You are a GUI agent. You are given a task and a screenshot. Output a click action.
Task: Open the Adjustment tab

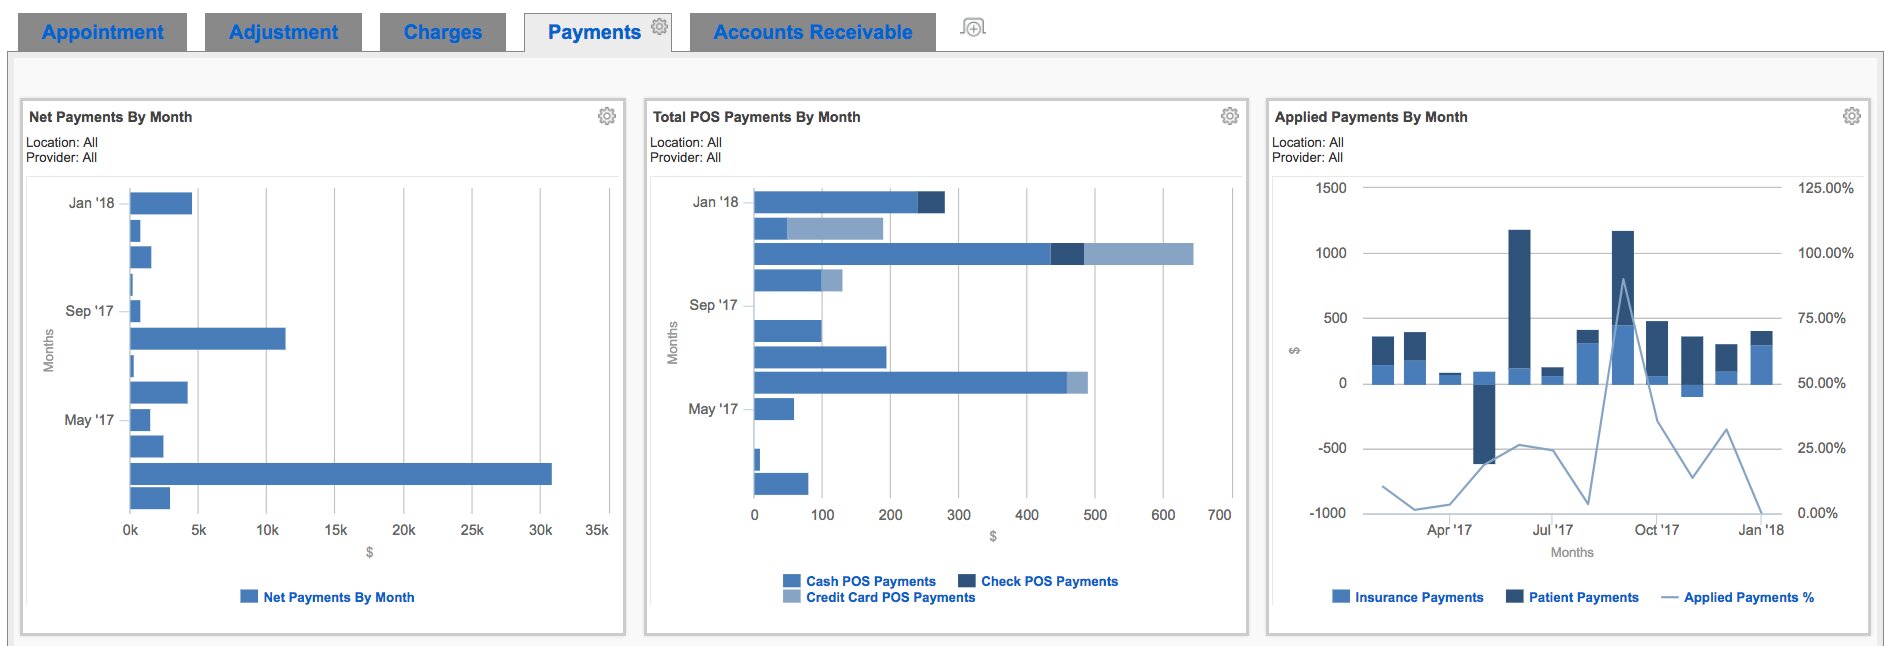click(283, 32)
